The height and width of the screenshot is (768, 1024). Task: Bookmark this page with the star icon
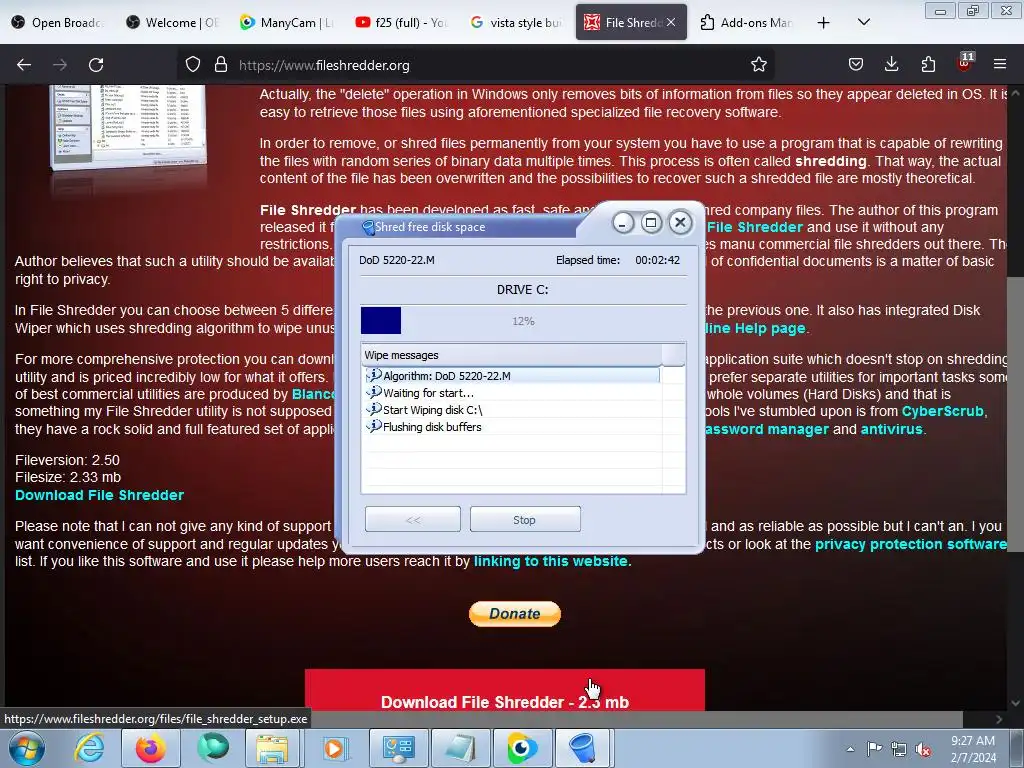(758, 65)
